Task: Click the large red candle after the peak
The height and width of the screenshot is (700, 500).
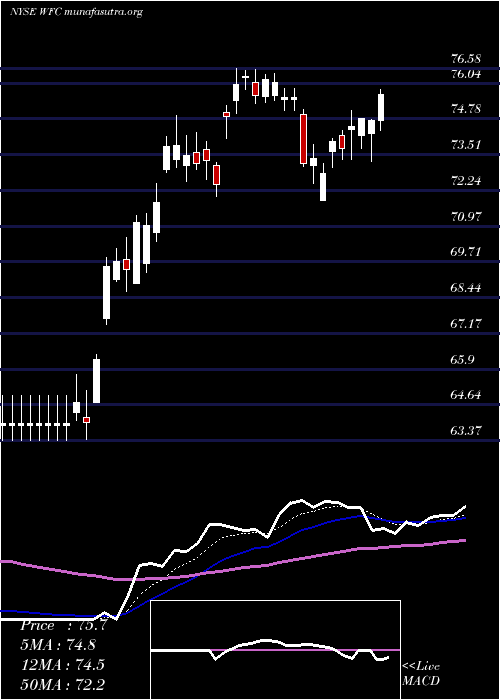Action: (x=304, y=139)
